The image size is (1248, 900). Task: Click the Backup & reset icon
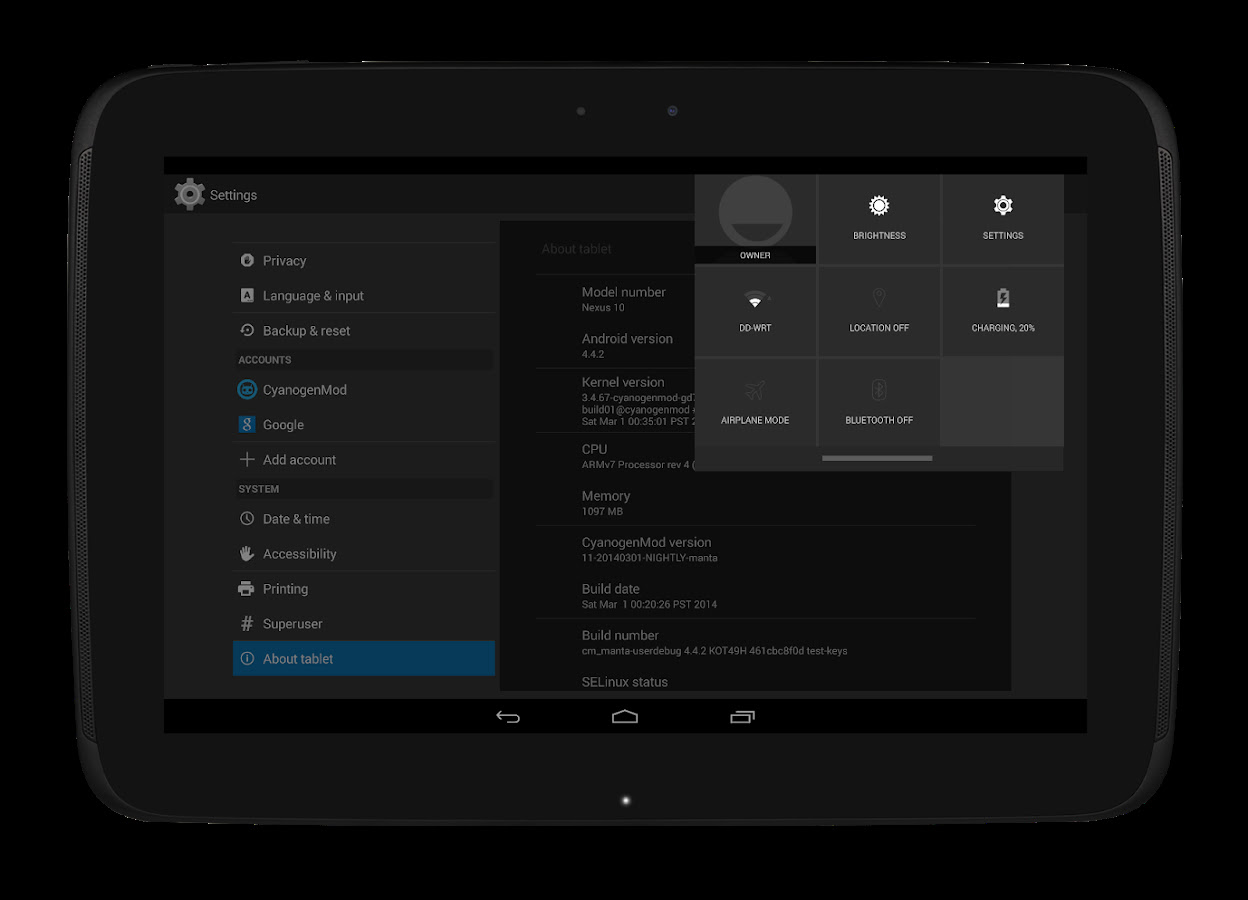click(x=247, y=330)
